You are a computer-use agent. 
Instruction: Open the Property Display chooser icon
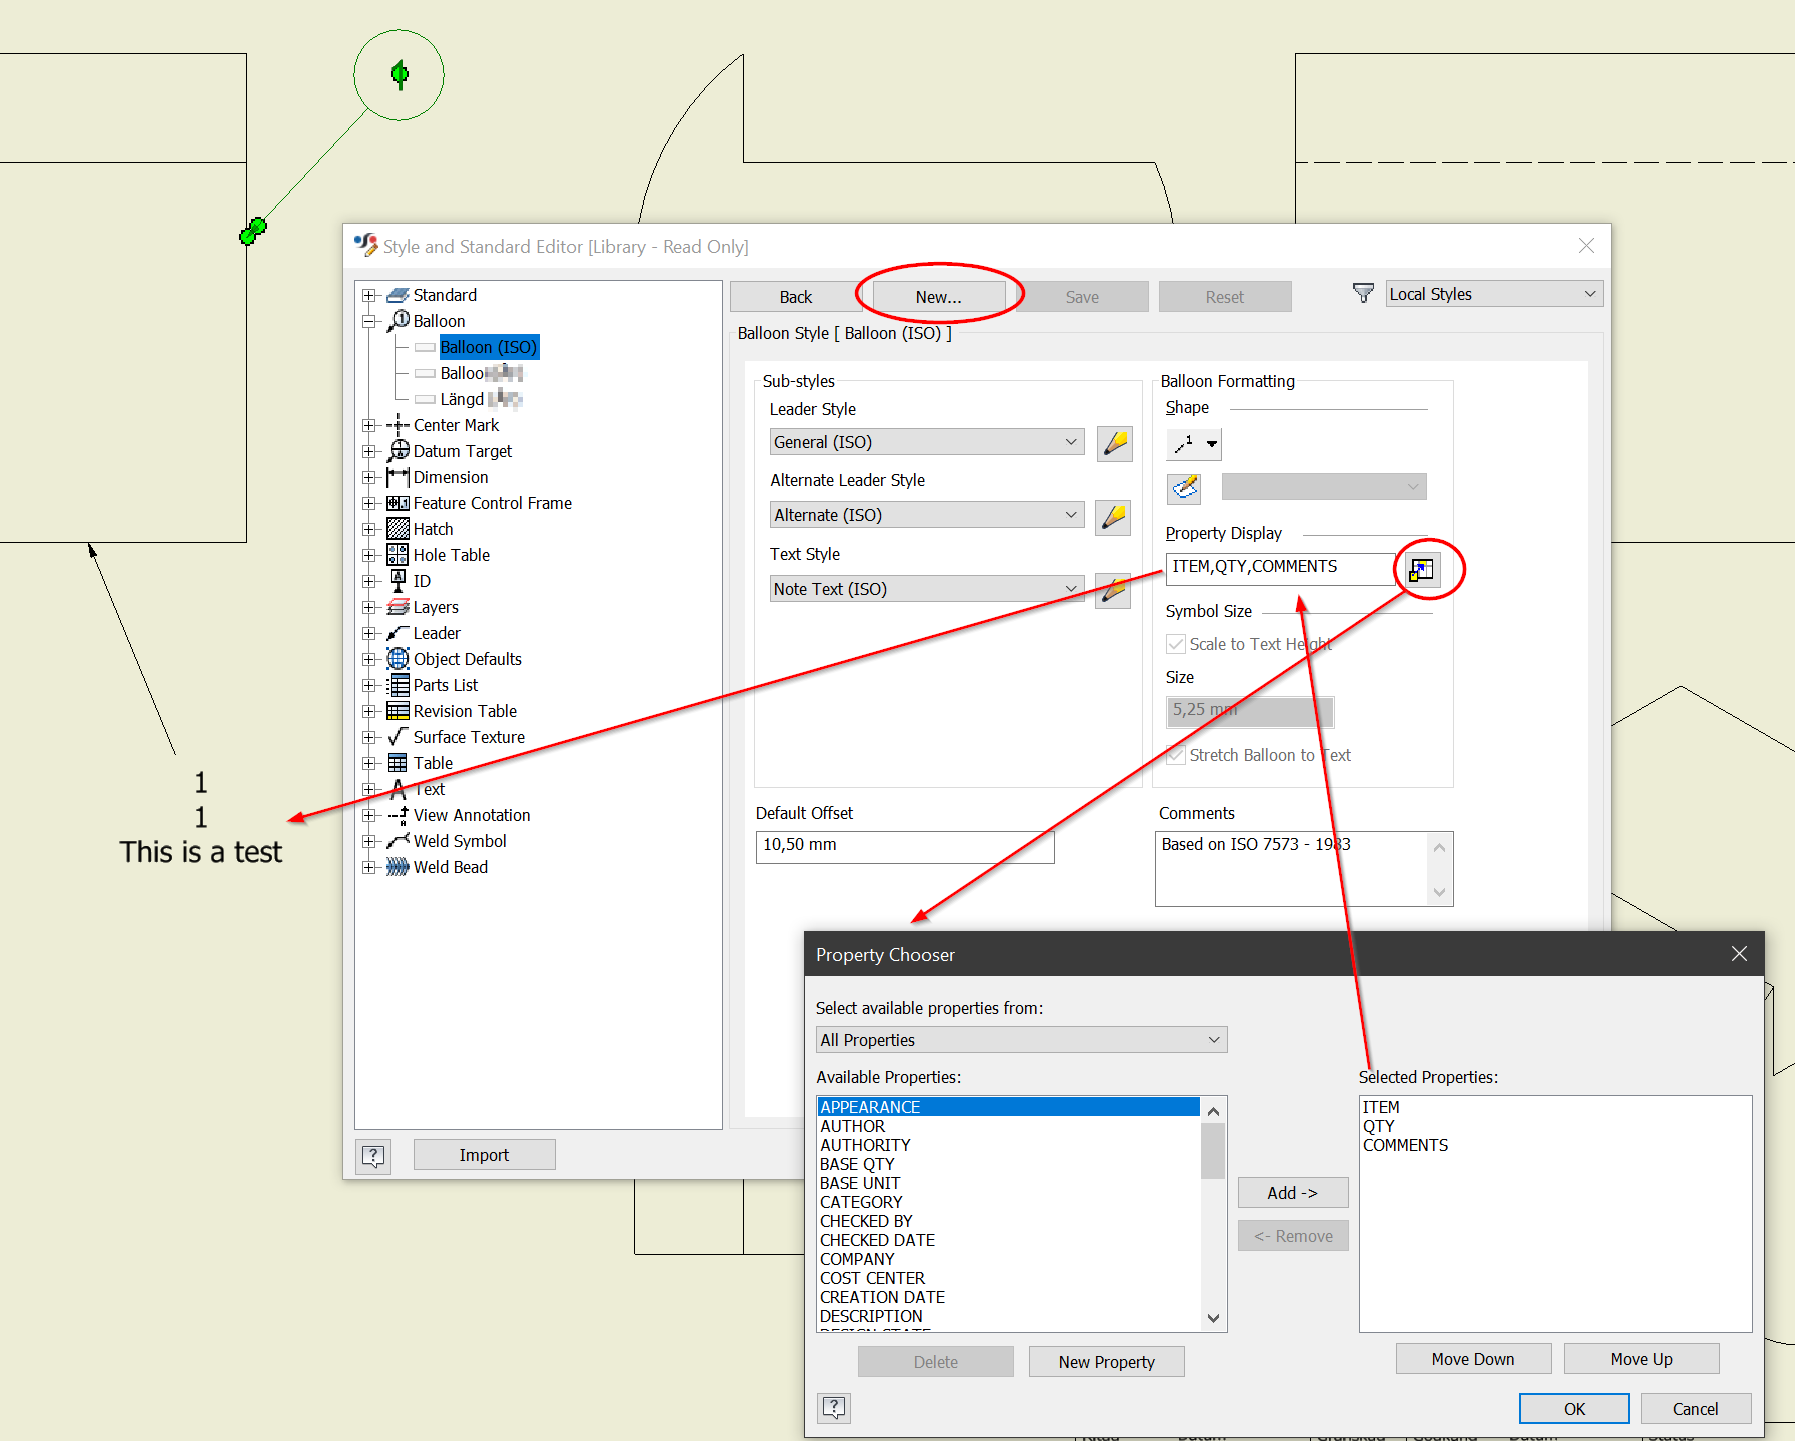(x=1420, y=568)
